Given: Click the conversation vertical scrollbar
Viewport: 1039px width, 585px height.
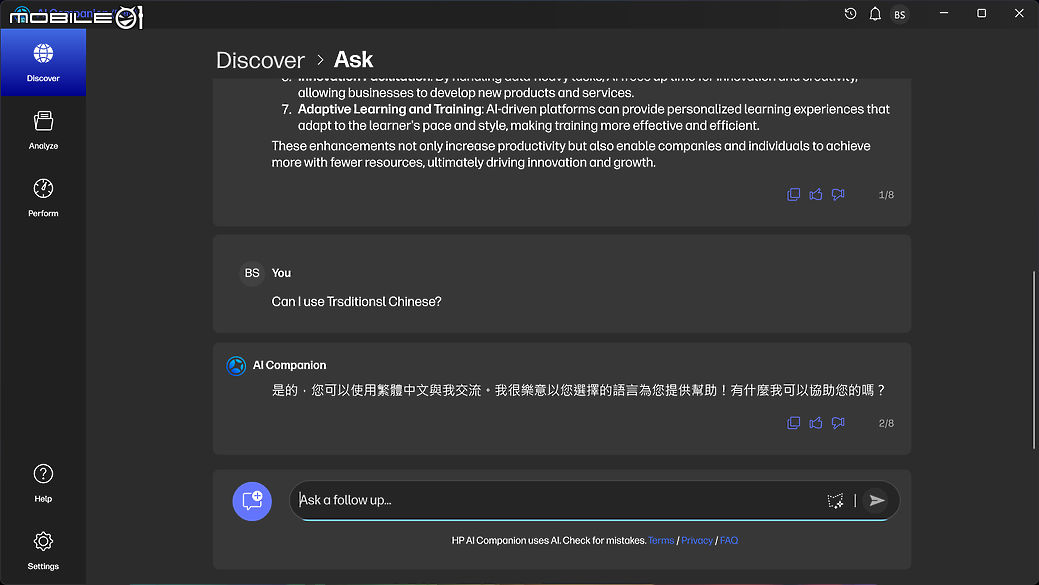Looking at the screenshot, I should 1033,360.
